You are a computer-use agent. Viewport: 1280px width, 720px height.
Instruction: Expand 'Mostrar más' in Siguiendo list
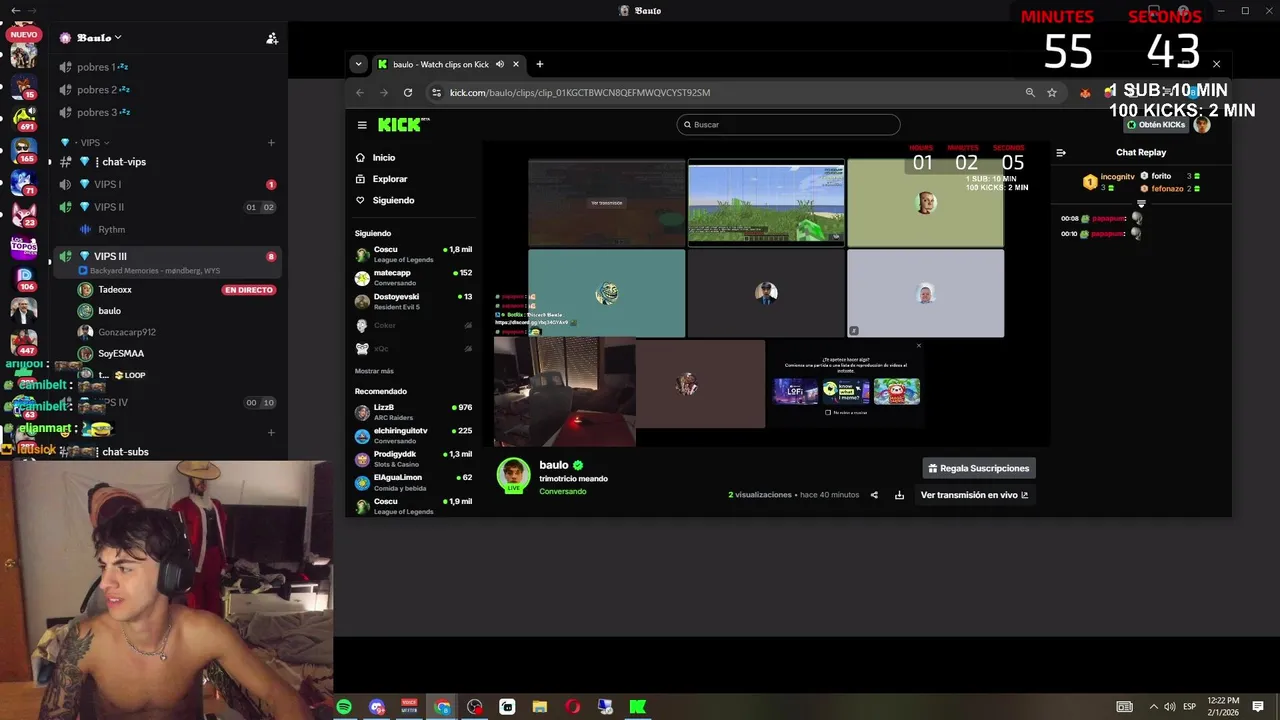click(374, 371)
